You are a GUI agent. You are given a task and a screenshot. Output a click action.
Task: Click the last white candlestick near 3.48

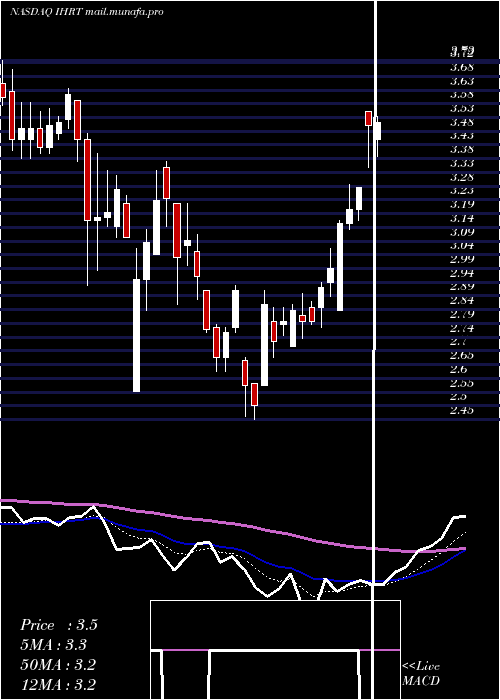[378, 131]
